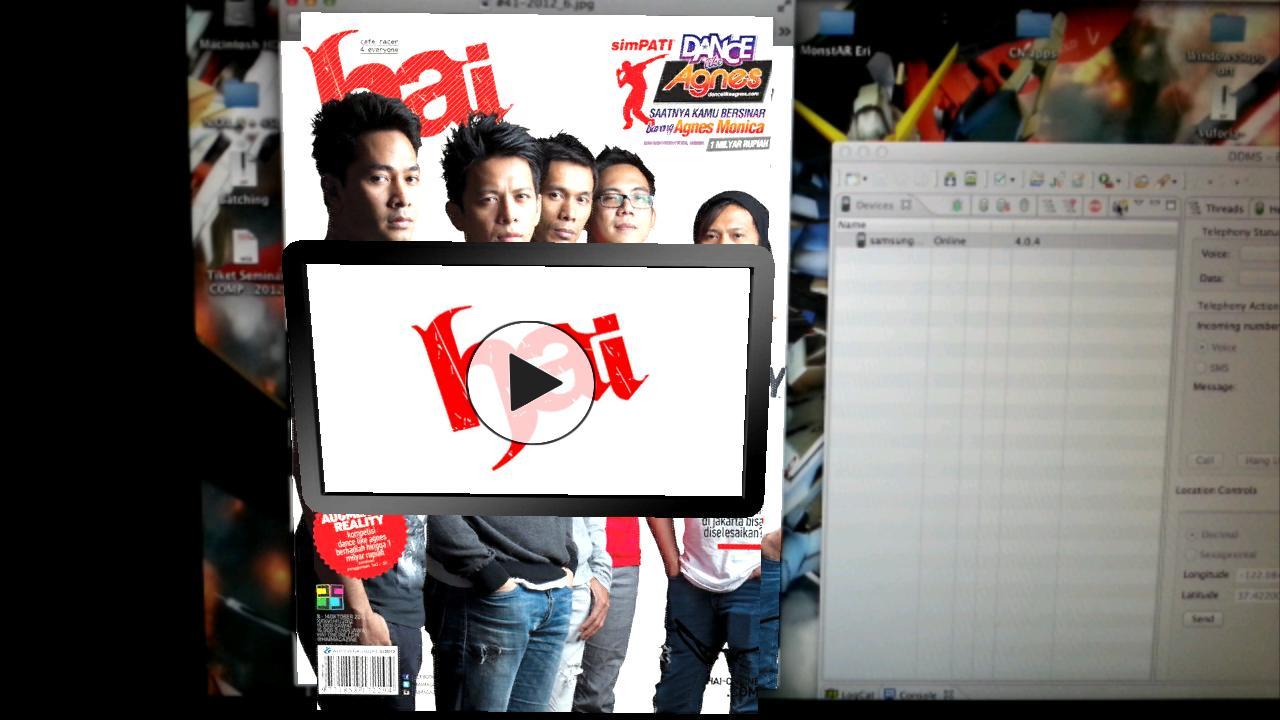Click the Update Threads icon in Devices panel

[x=1050, y=206]
